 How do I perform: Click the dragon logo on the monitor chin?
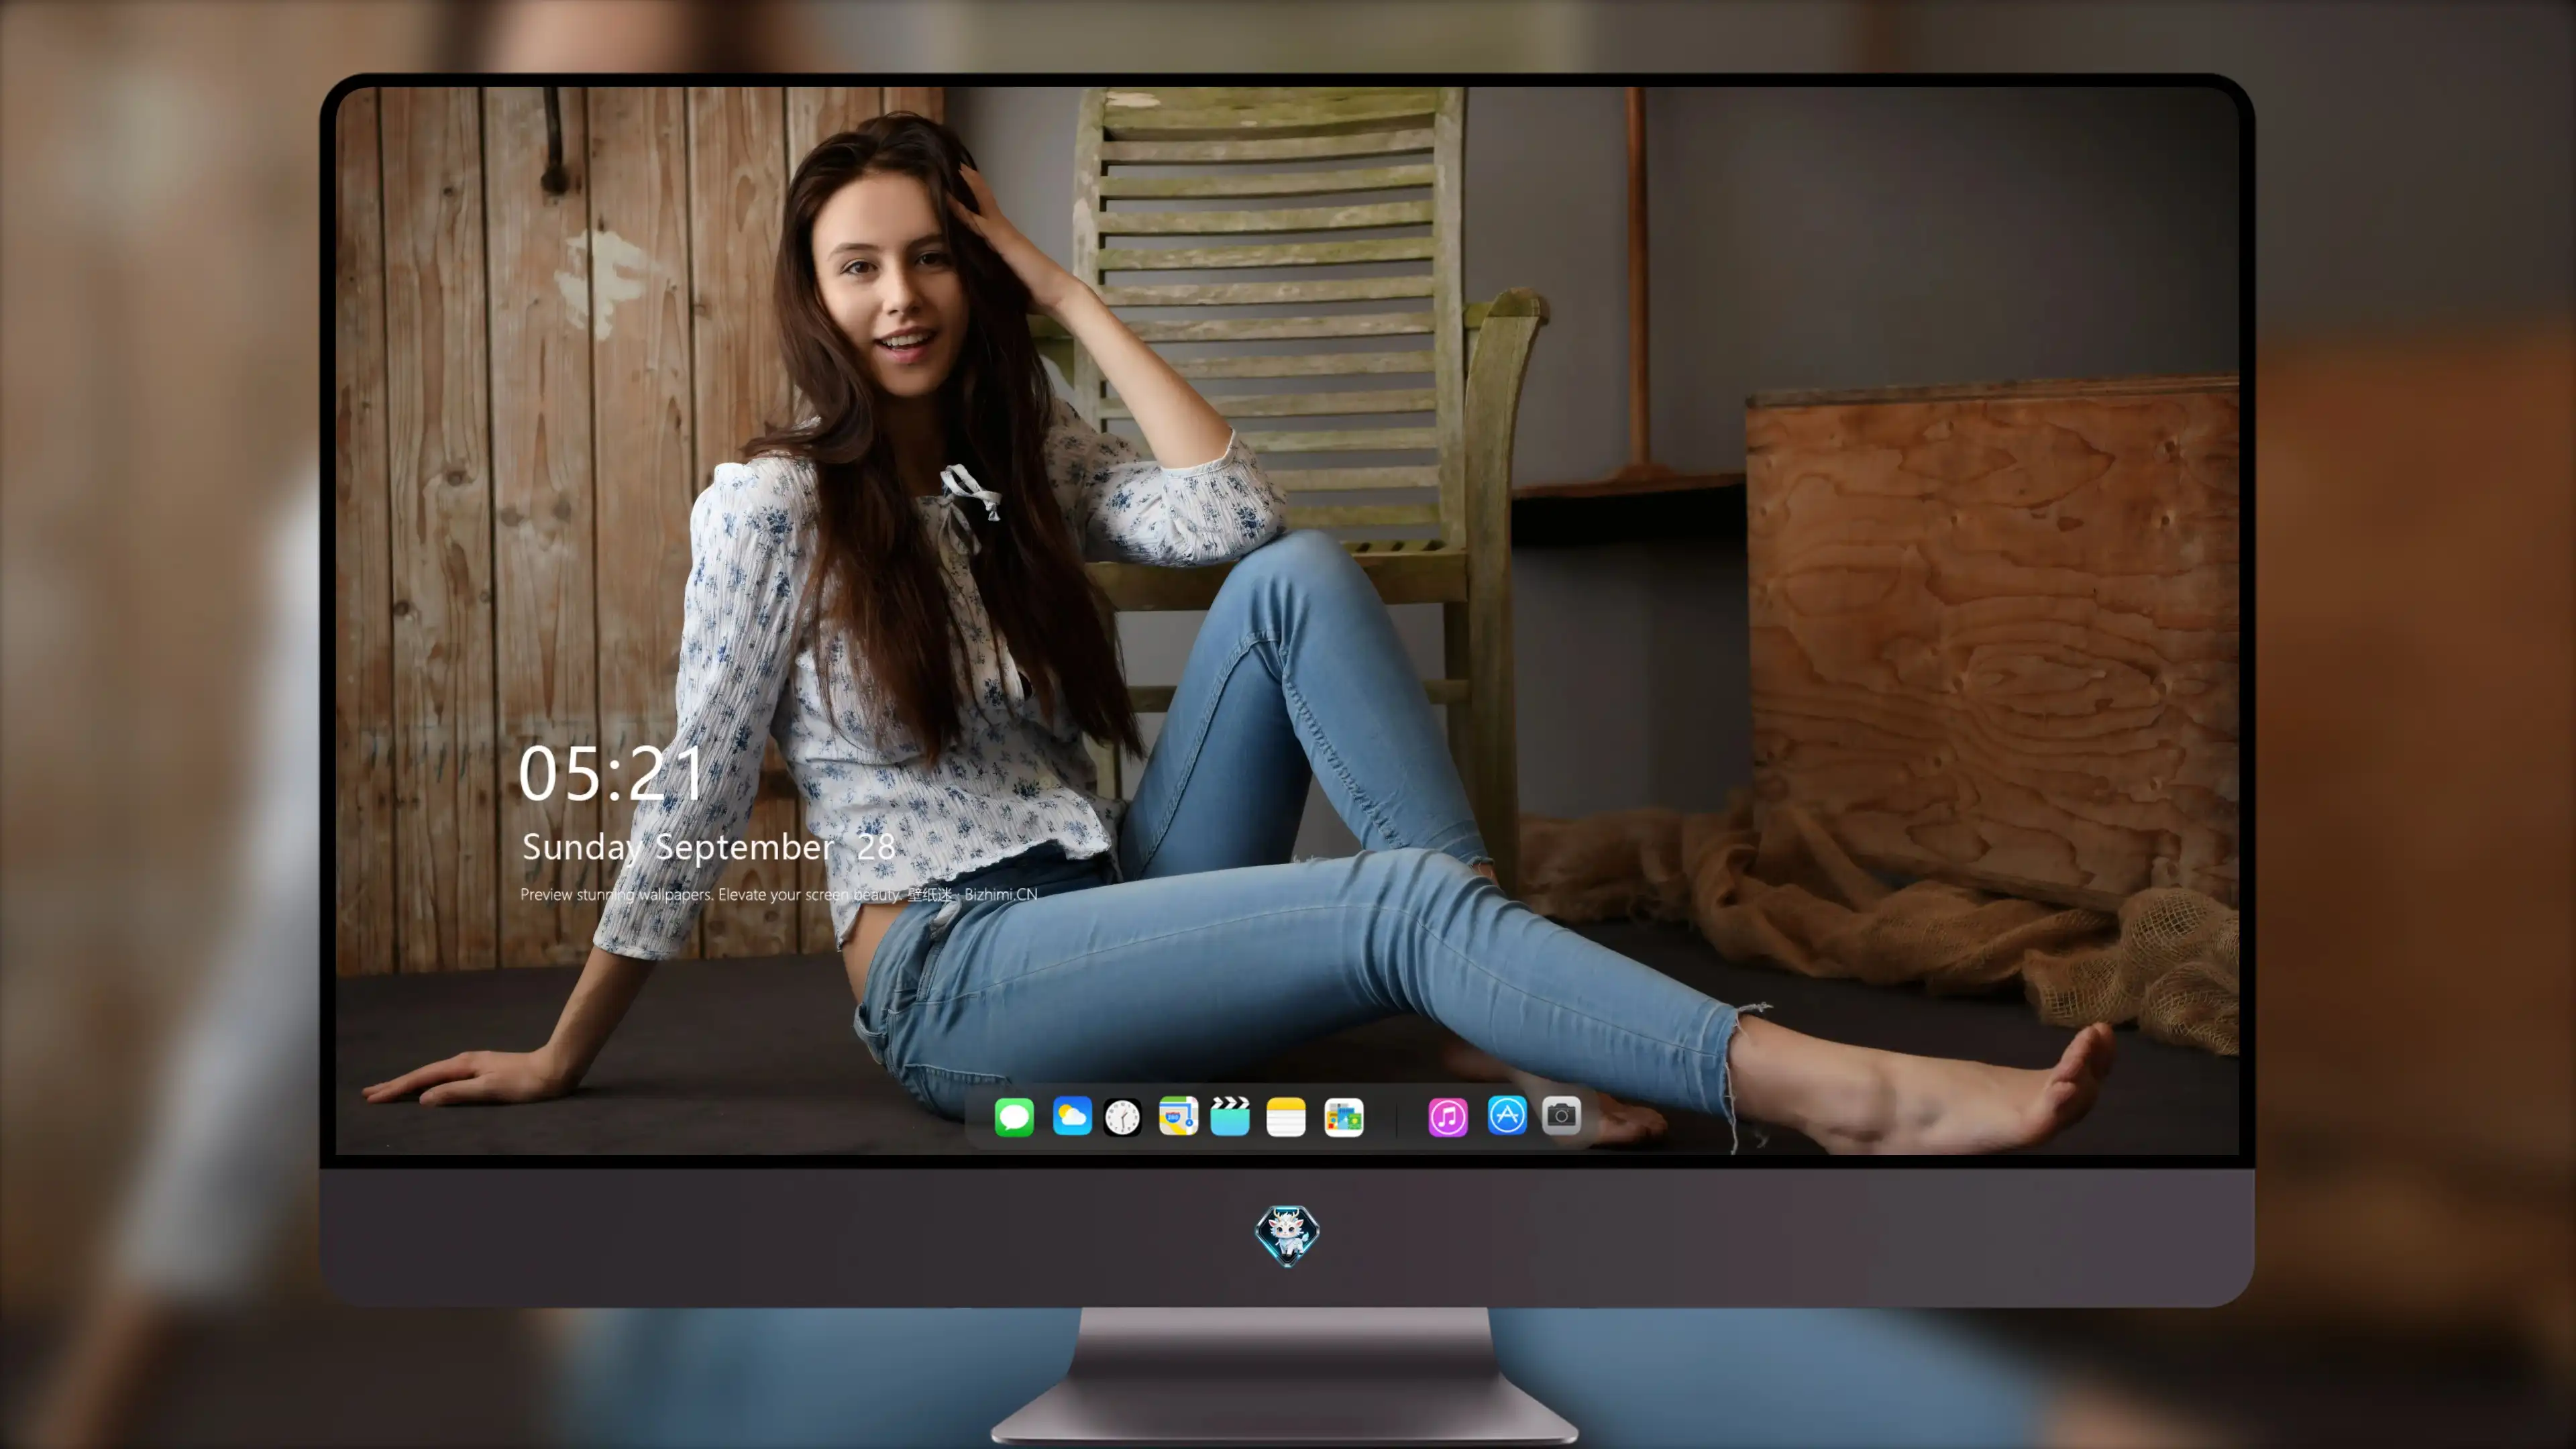click(1287, 1236)
